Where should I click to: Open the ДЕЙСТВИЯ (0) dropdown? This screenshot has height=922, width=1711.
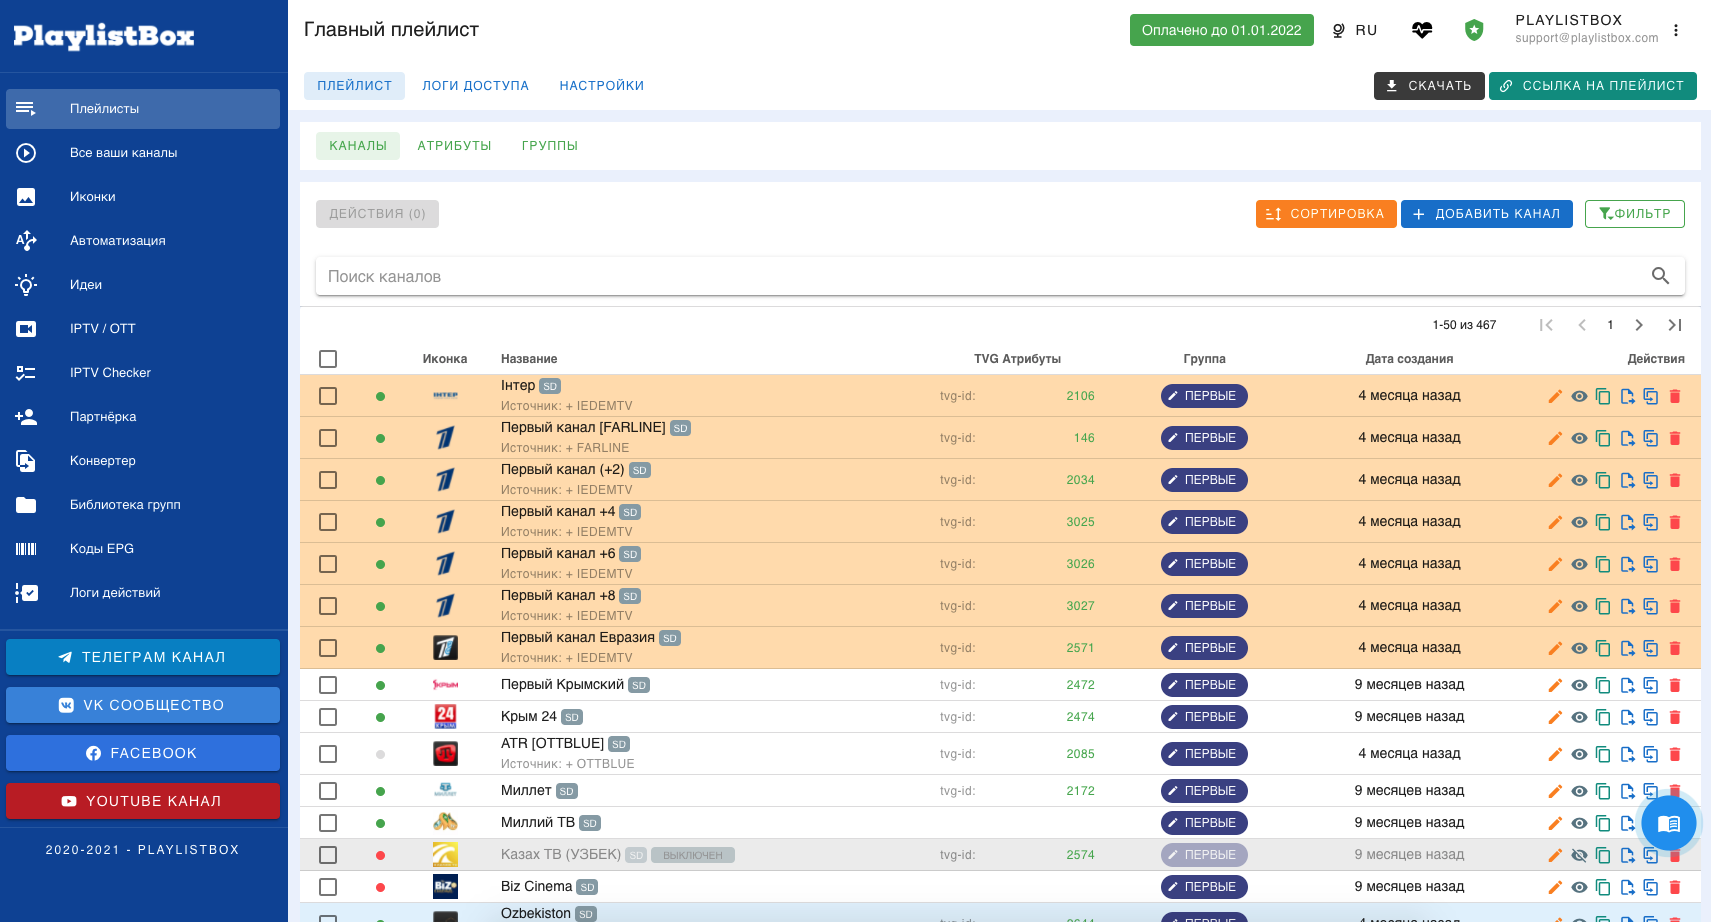pyautogui.click(x=377, y=214)
